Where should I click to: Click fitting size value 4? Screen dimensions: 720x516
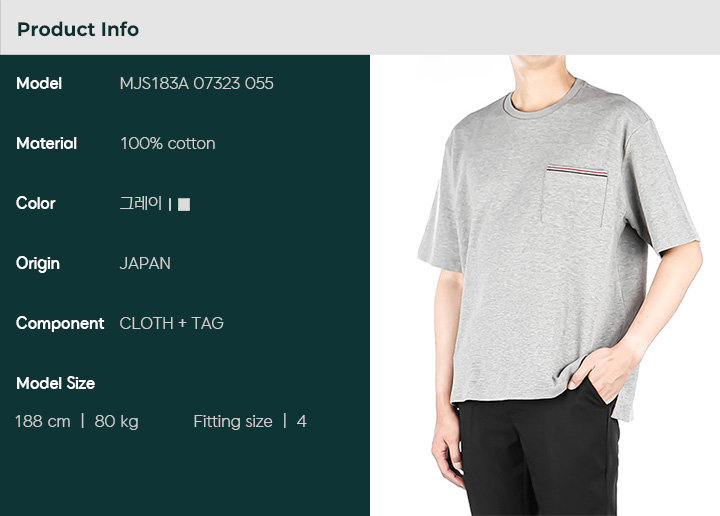click(x=302, y=421)
